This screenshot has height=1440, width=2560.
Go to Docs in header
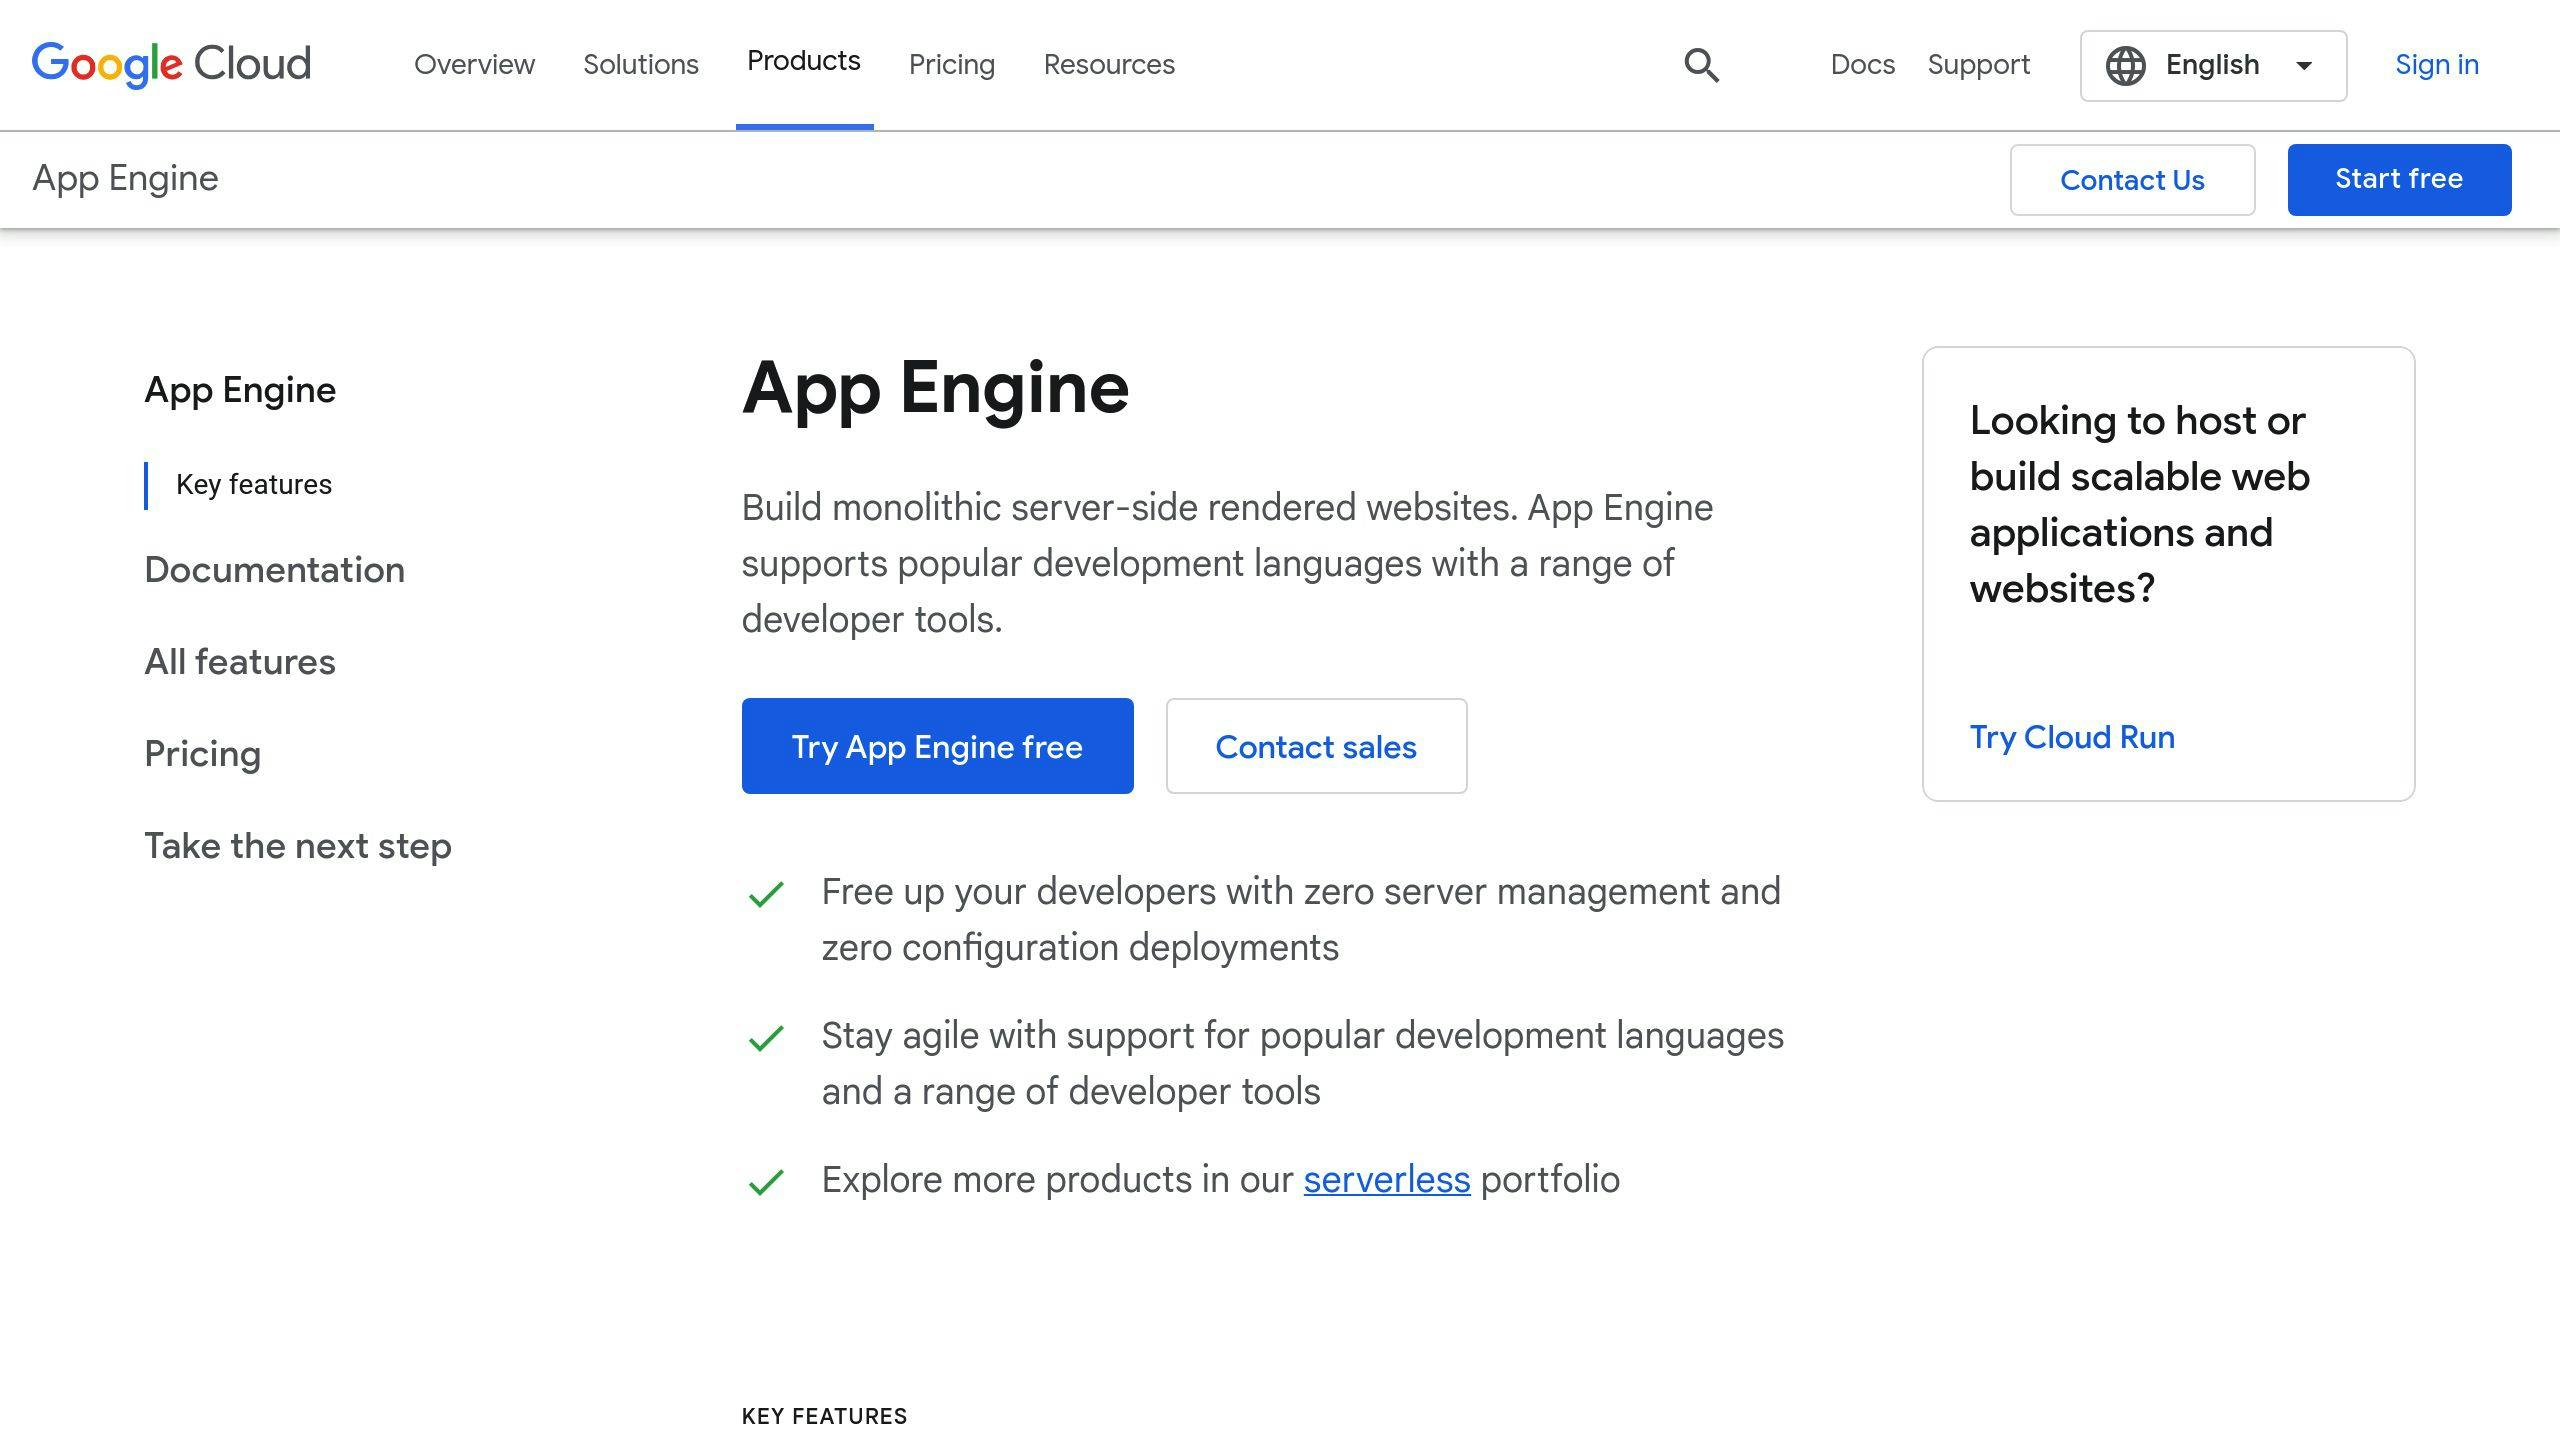tap(1862, 65)
